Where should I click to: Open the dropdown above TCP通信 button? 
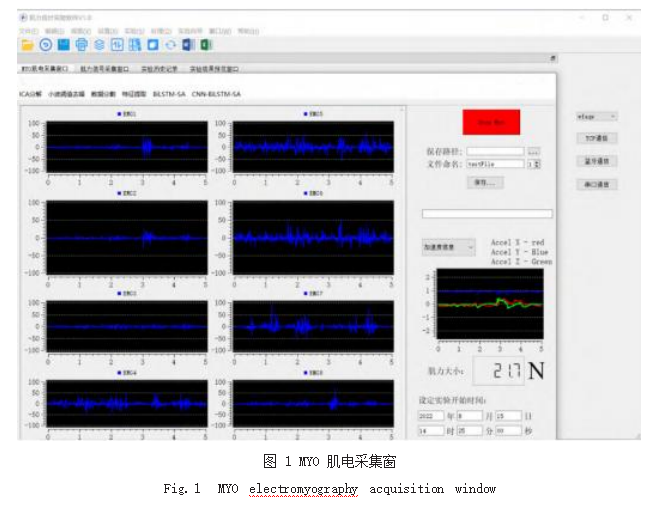pyautogui.click(x=597, y=116)
